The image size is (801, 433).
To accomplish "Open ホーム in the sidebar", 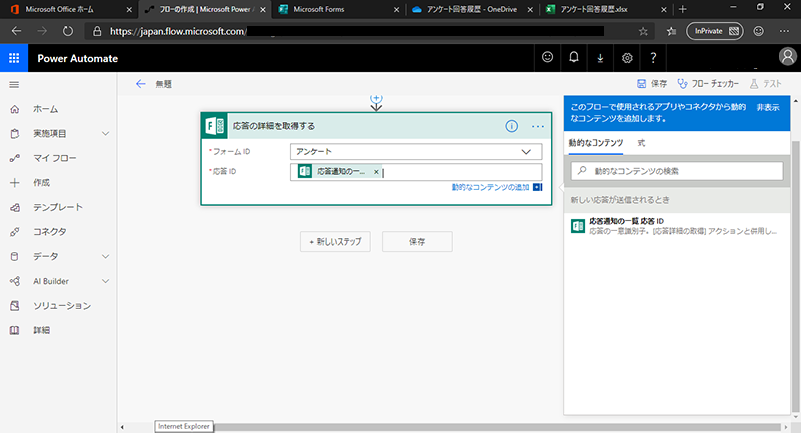I will pyautogui.click(x=45, y=109).
